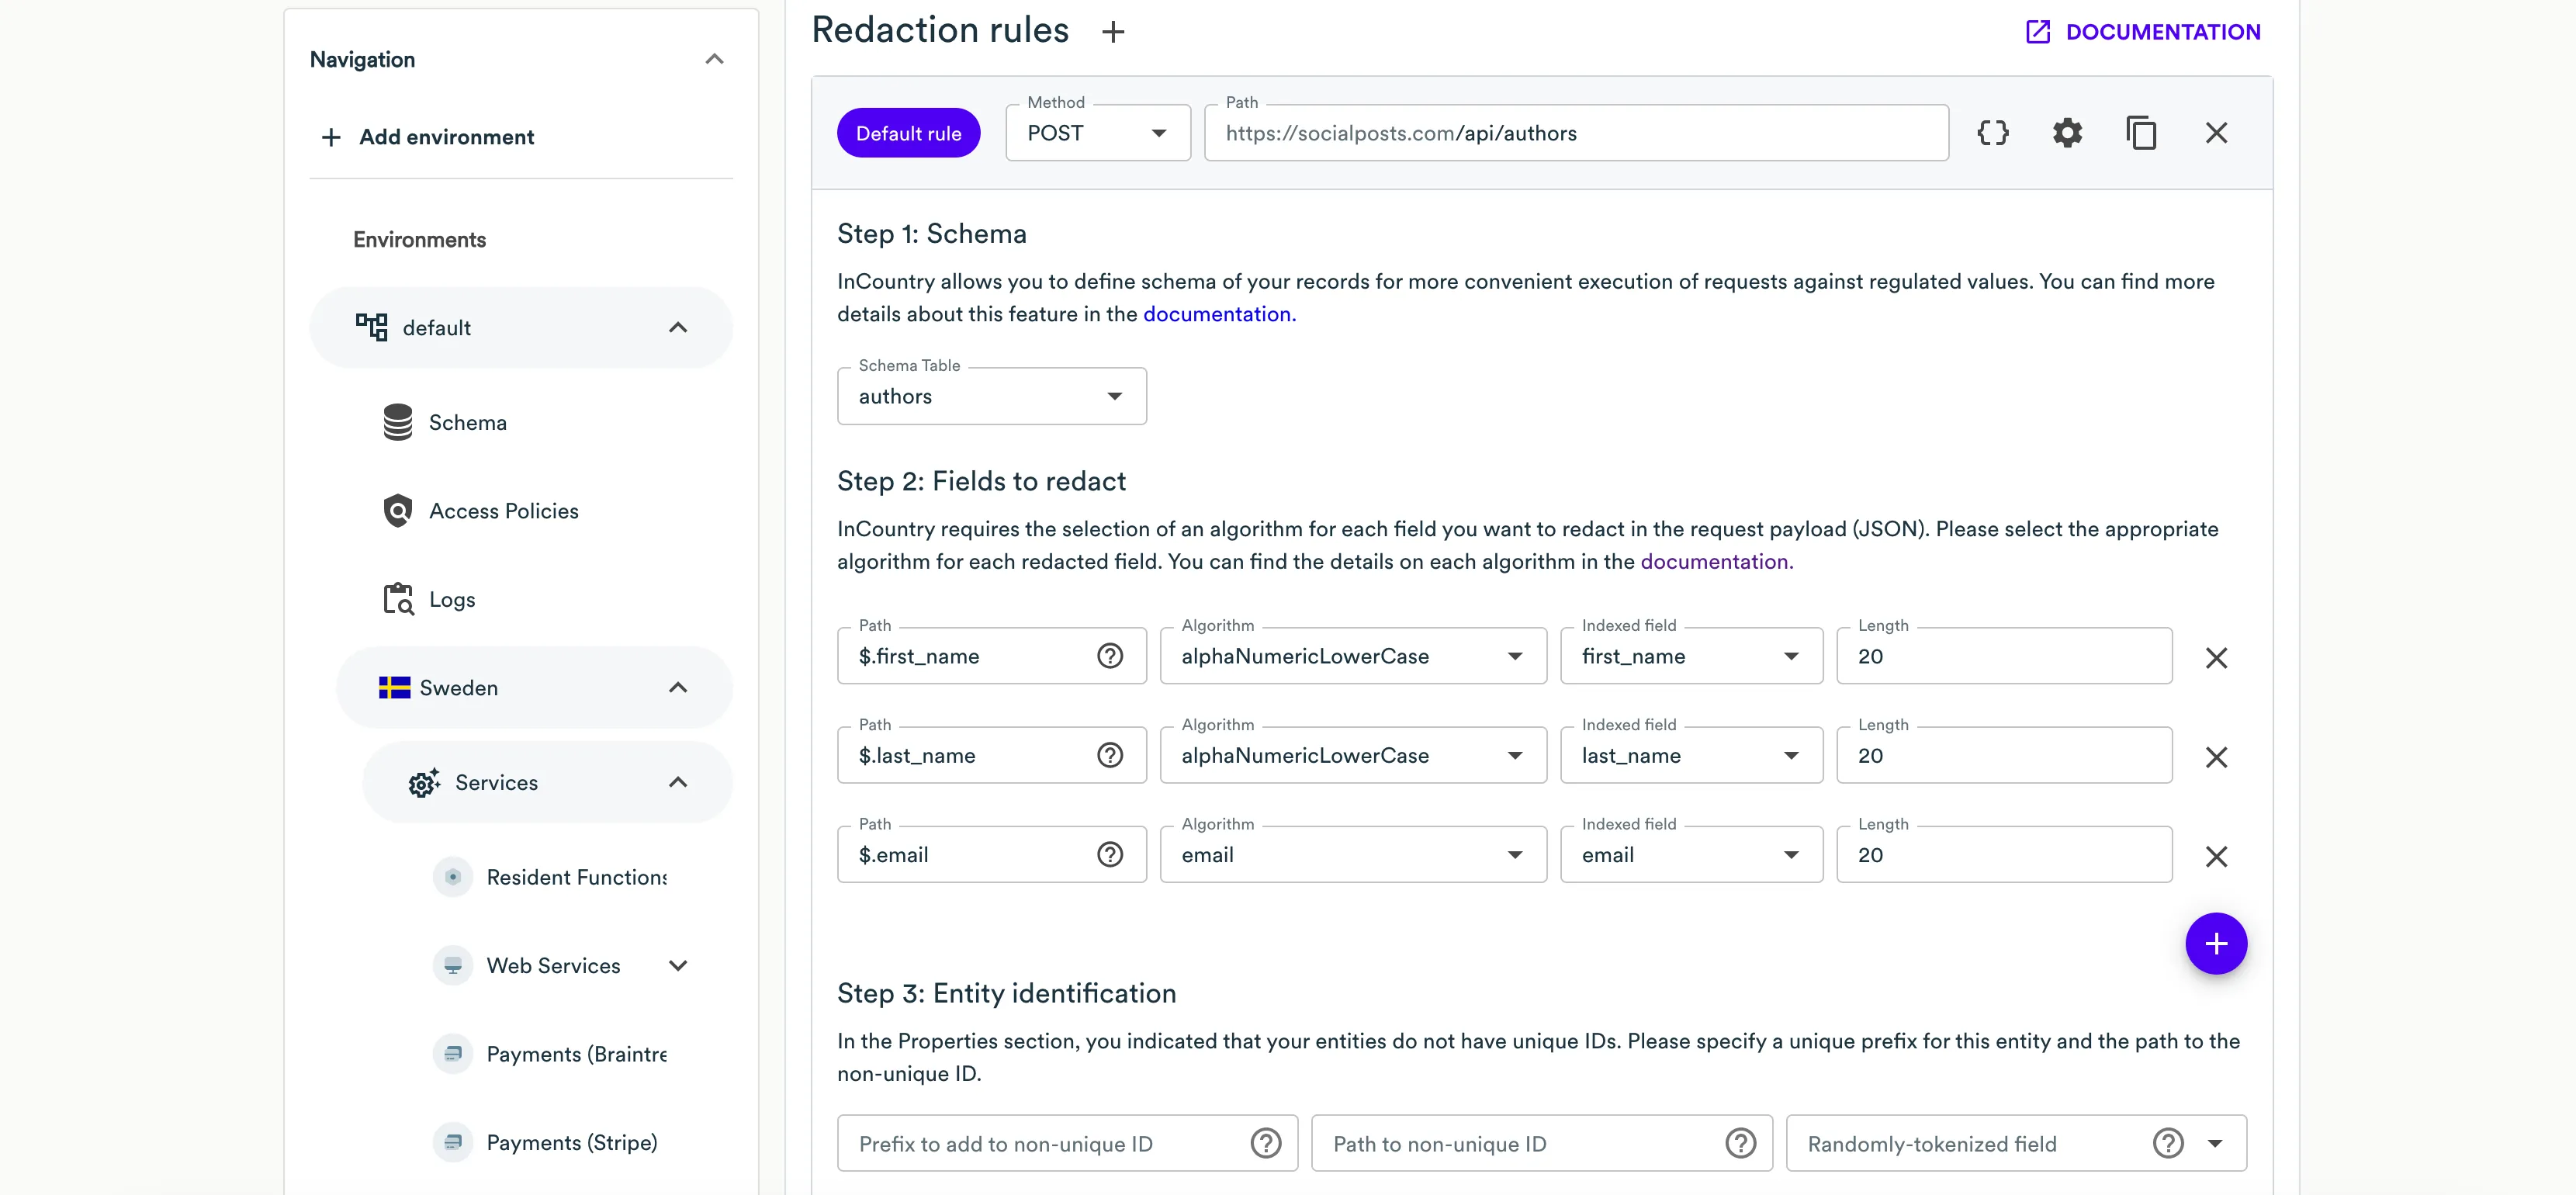Open Access Policies from the sidebar
This screenshot has width=2576, height=1195.
[503, 510]
